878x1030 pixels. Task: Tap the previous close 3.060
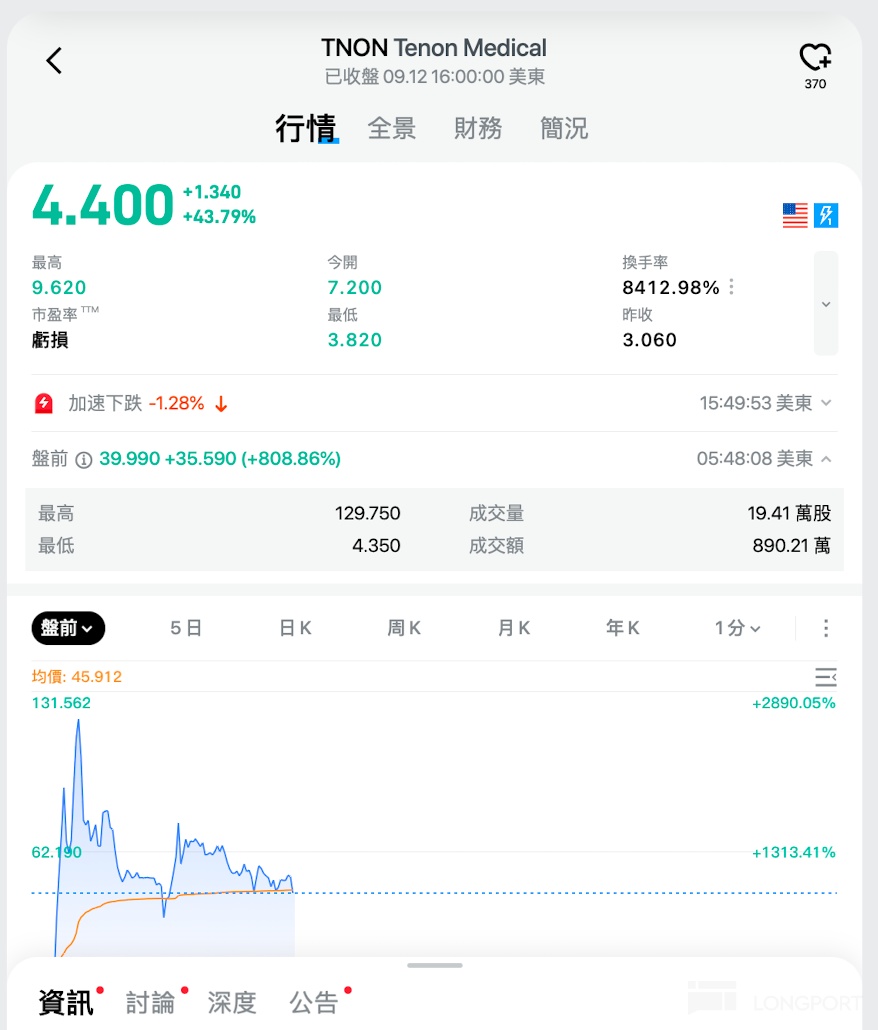(x=649, y=340)
